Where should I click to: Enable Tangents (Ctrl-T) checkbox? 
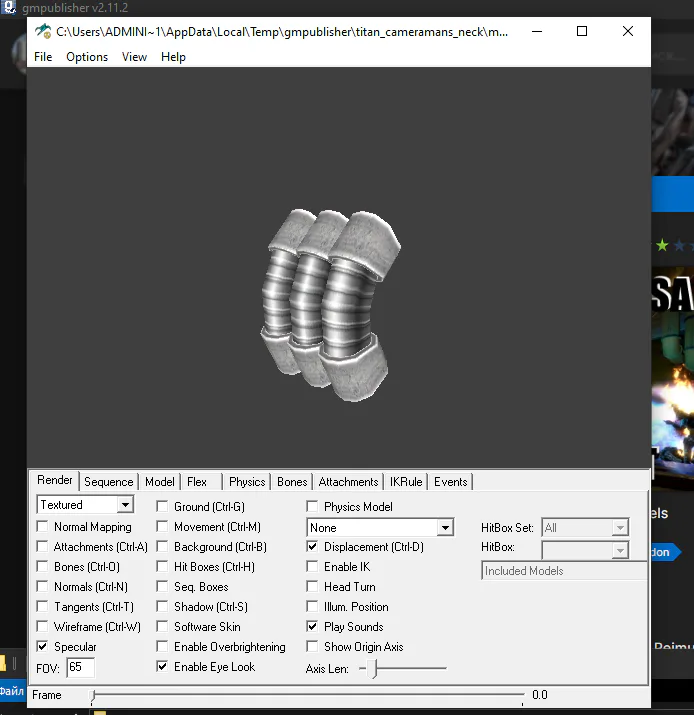42,607
